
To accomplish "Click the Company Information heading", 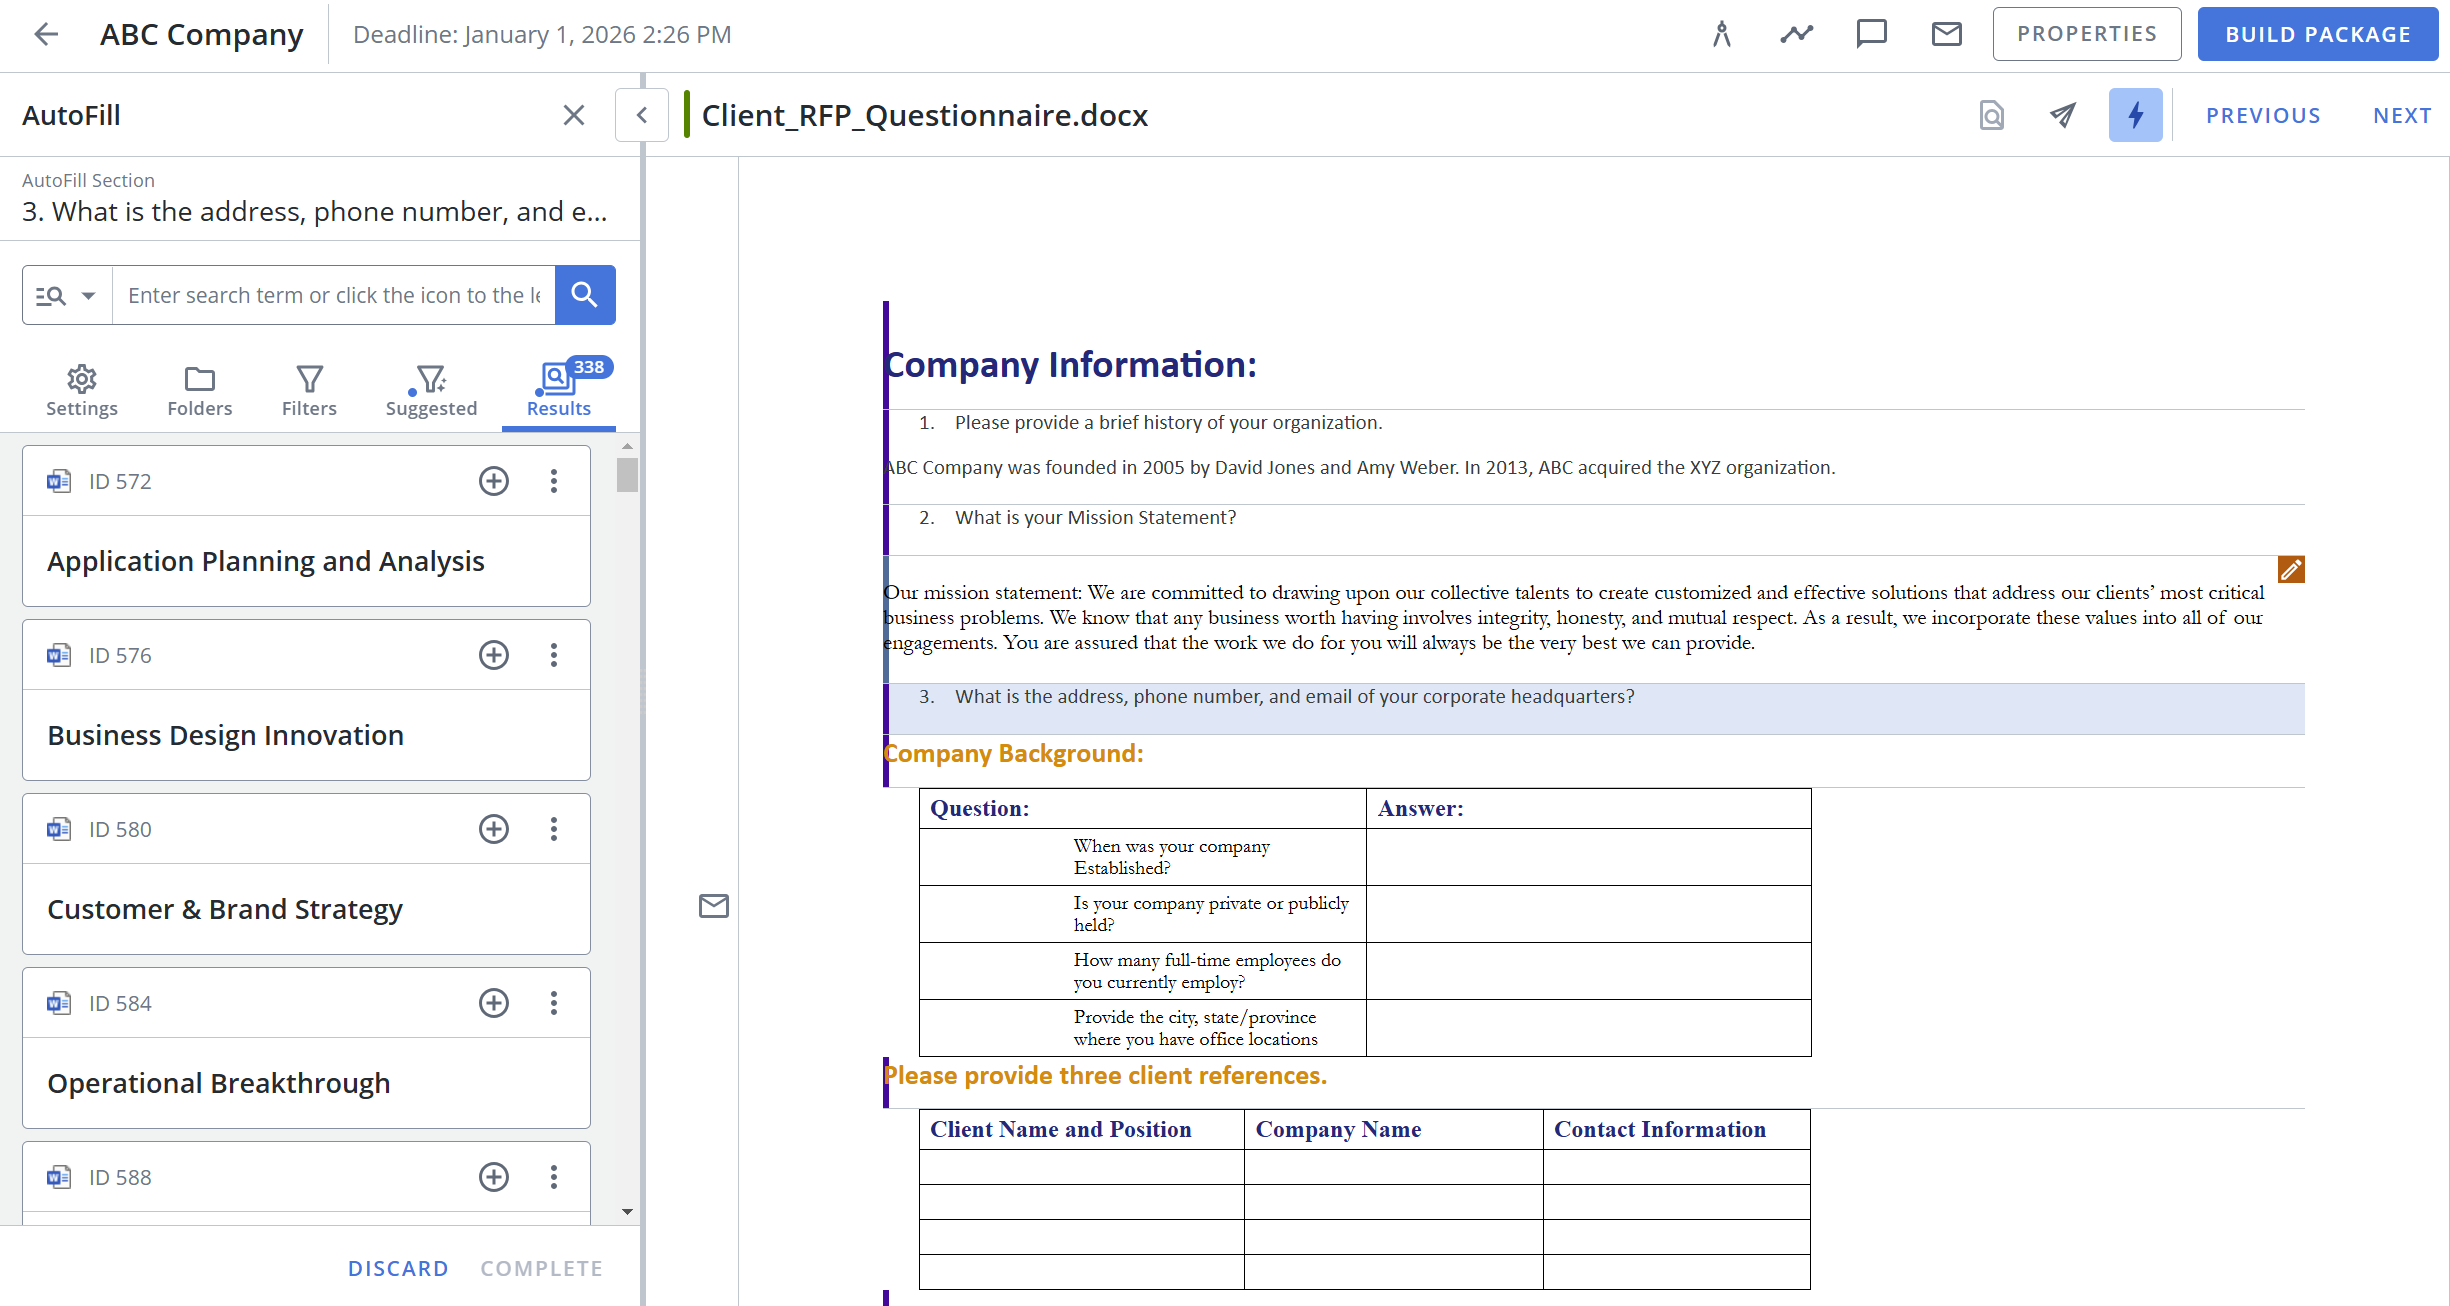I will click(1070, 365).
